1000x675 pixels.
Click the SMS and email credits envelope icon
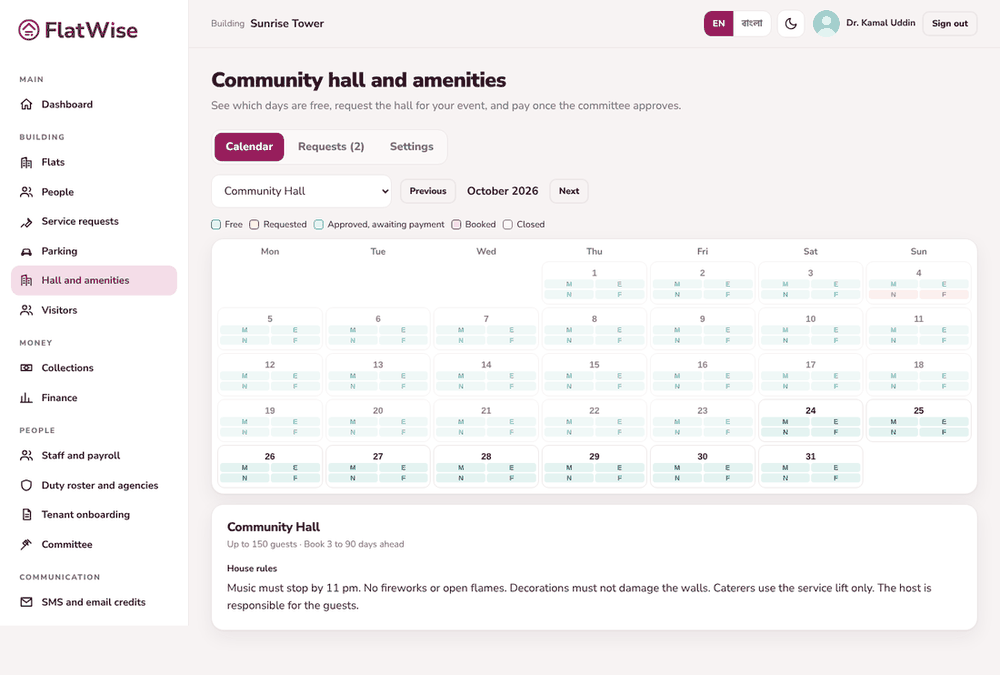(x=26, y=602)
